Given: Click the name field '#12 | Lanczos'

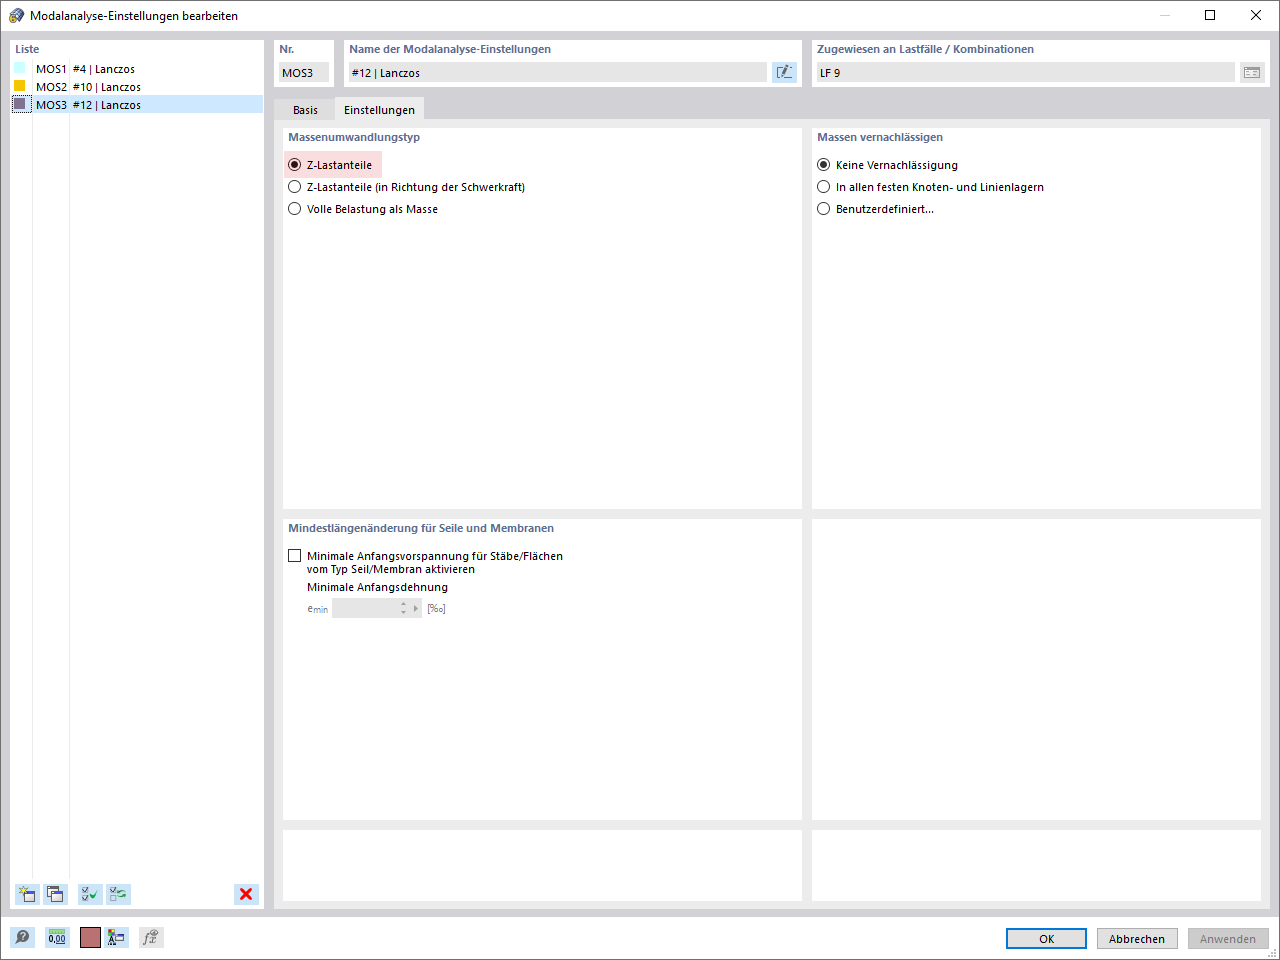Looking at the screenshot, I should [x=557, y=72].
